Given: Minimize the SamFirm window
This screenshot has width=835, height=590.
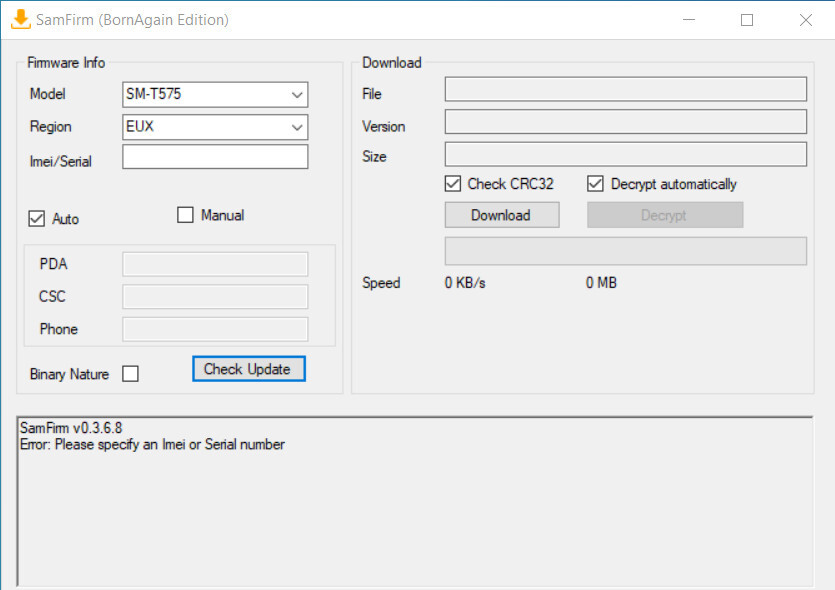Looking at the screenshot, I should [689, 20].
